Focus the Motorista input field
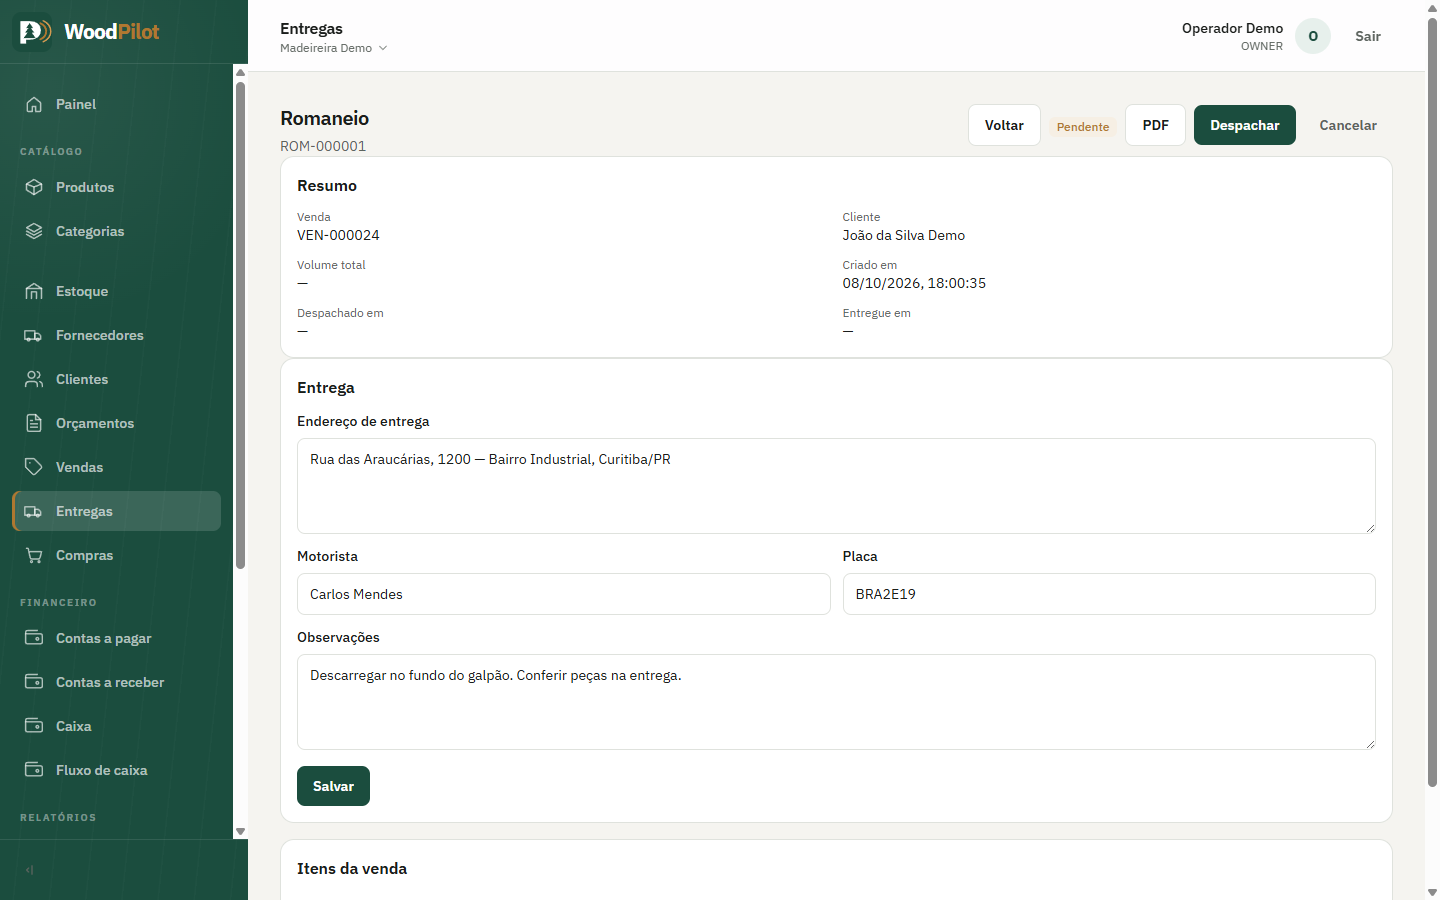Viewport: 1440px width, 900px height. [564, 594]
